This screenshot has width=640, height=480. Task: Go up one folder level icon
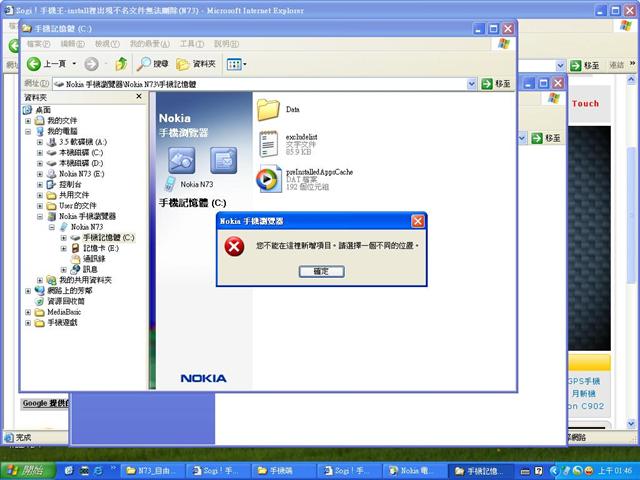point(121,64)
